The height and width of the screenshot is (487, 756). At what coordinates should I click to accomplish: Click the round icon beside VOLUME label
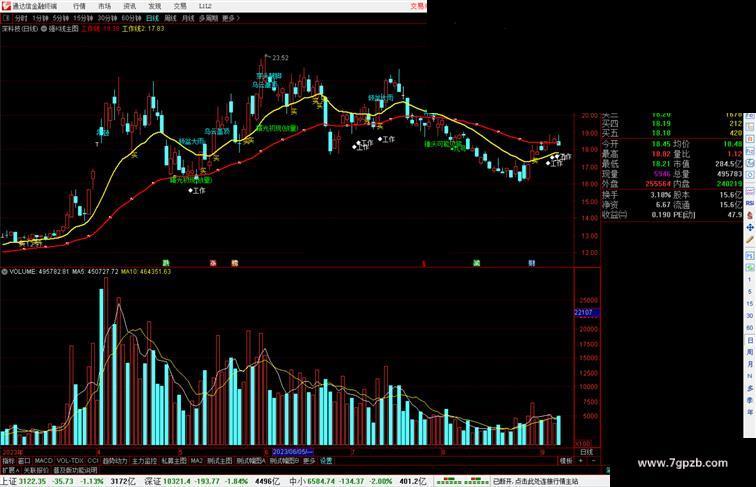click(x=4, y=272)
